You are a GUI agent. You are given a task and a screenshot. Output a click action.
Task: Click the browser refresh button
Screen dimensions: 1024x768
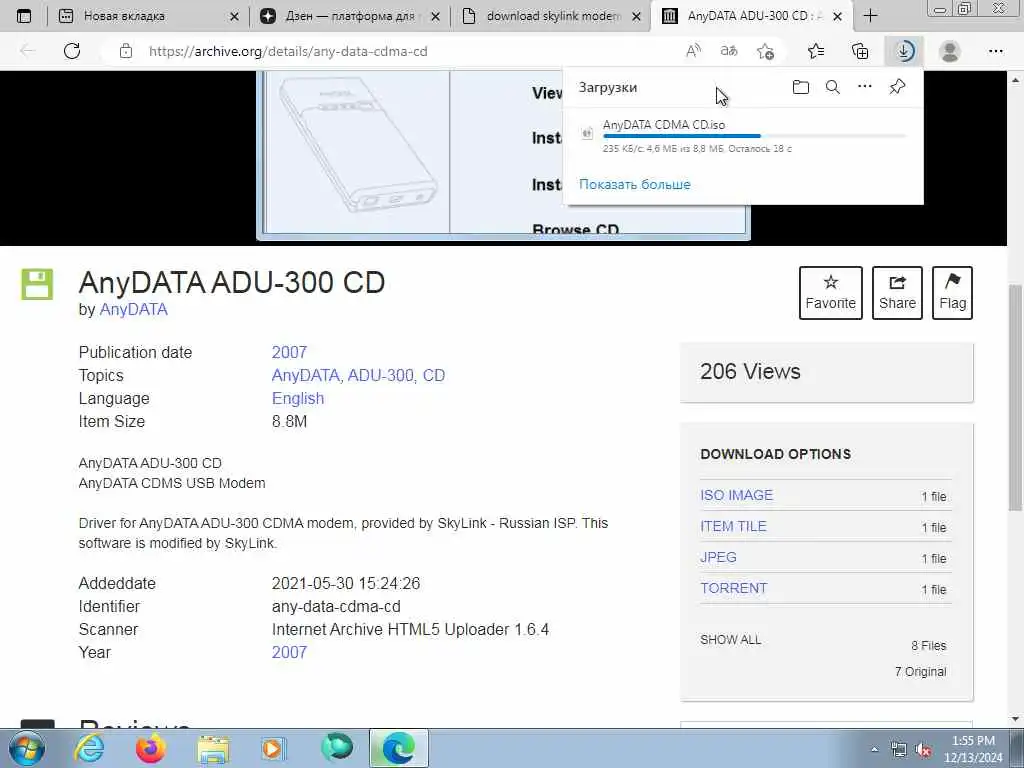(72, 51)
